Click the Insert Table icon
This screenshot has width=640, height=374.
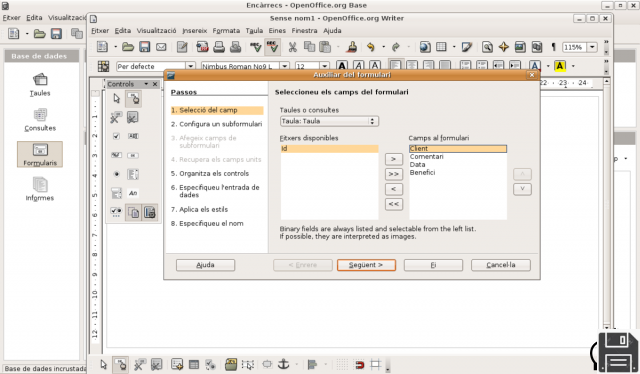coord(441,47)
